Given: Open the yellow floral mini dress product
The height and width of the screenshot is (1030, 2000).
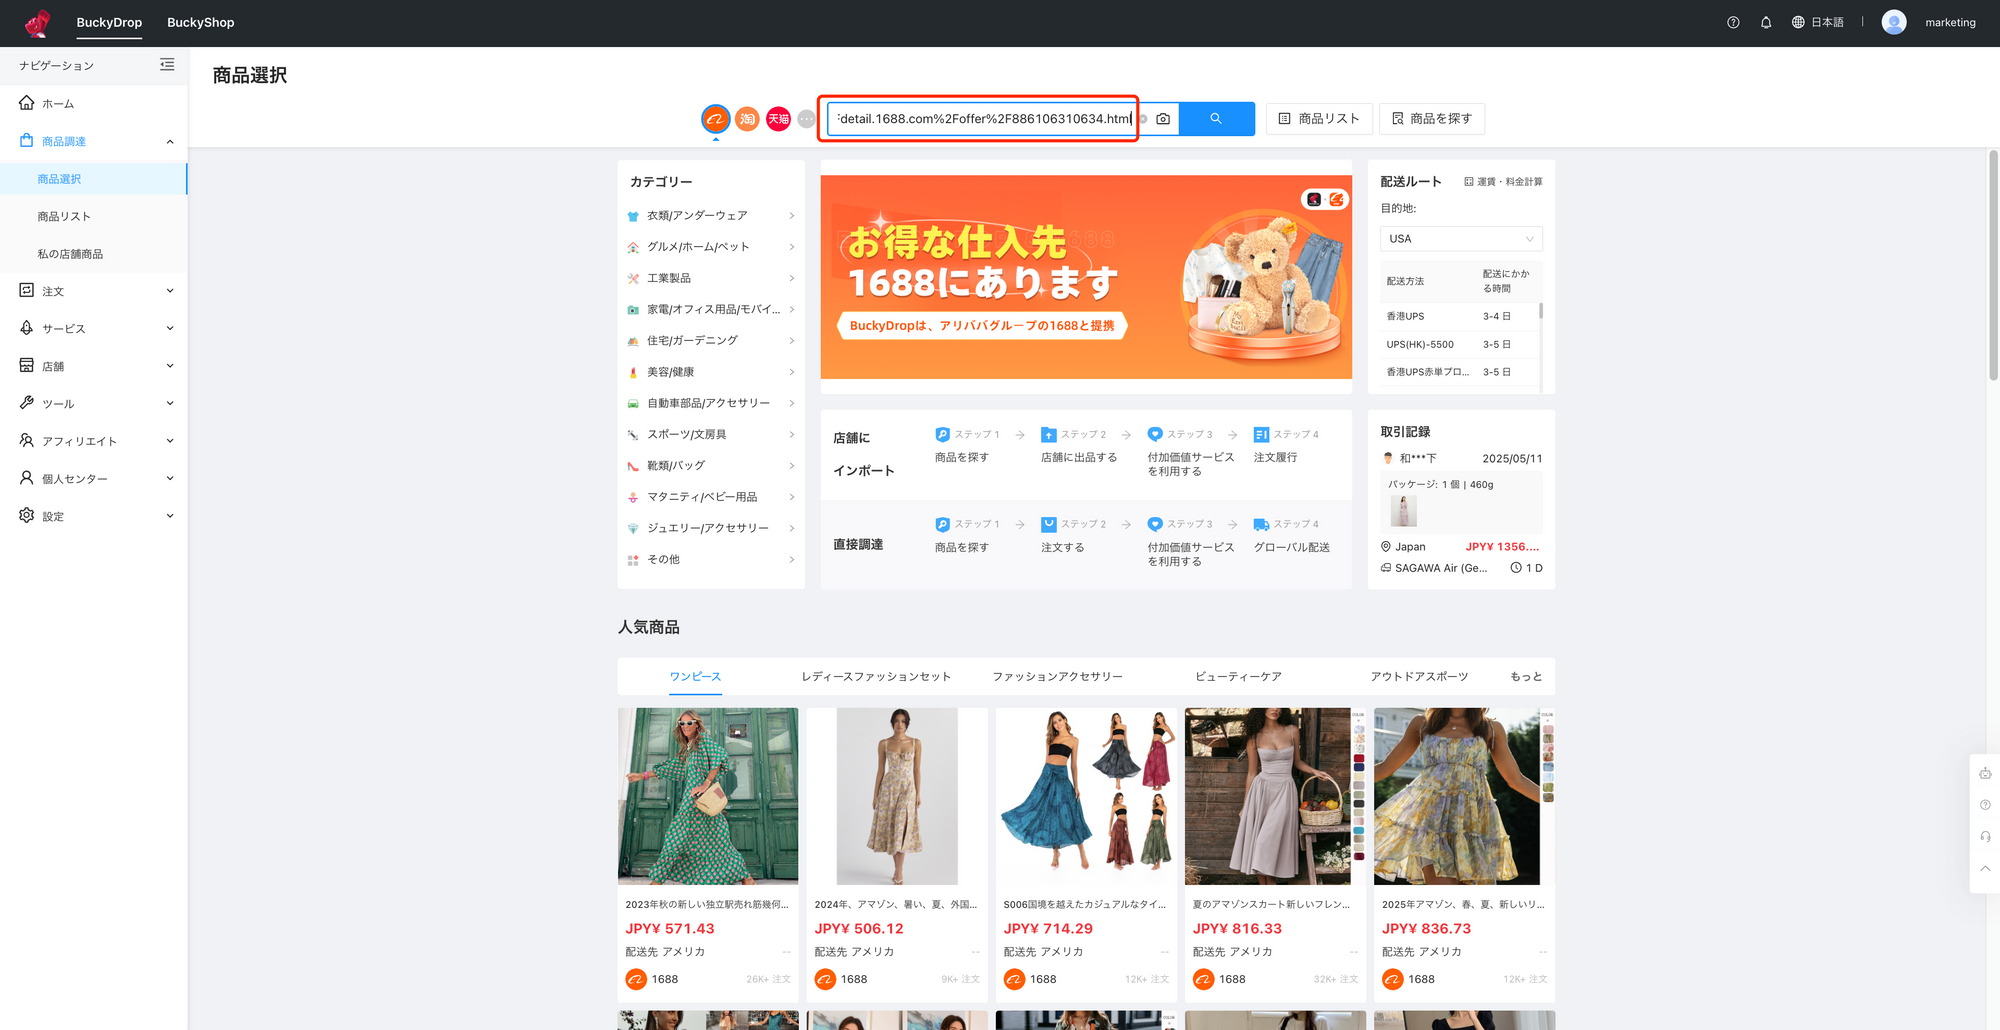Looking at the screenshot, I should click(x=1464, y=796).
